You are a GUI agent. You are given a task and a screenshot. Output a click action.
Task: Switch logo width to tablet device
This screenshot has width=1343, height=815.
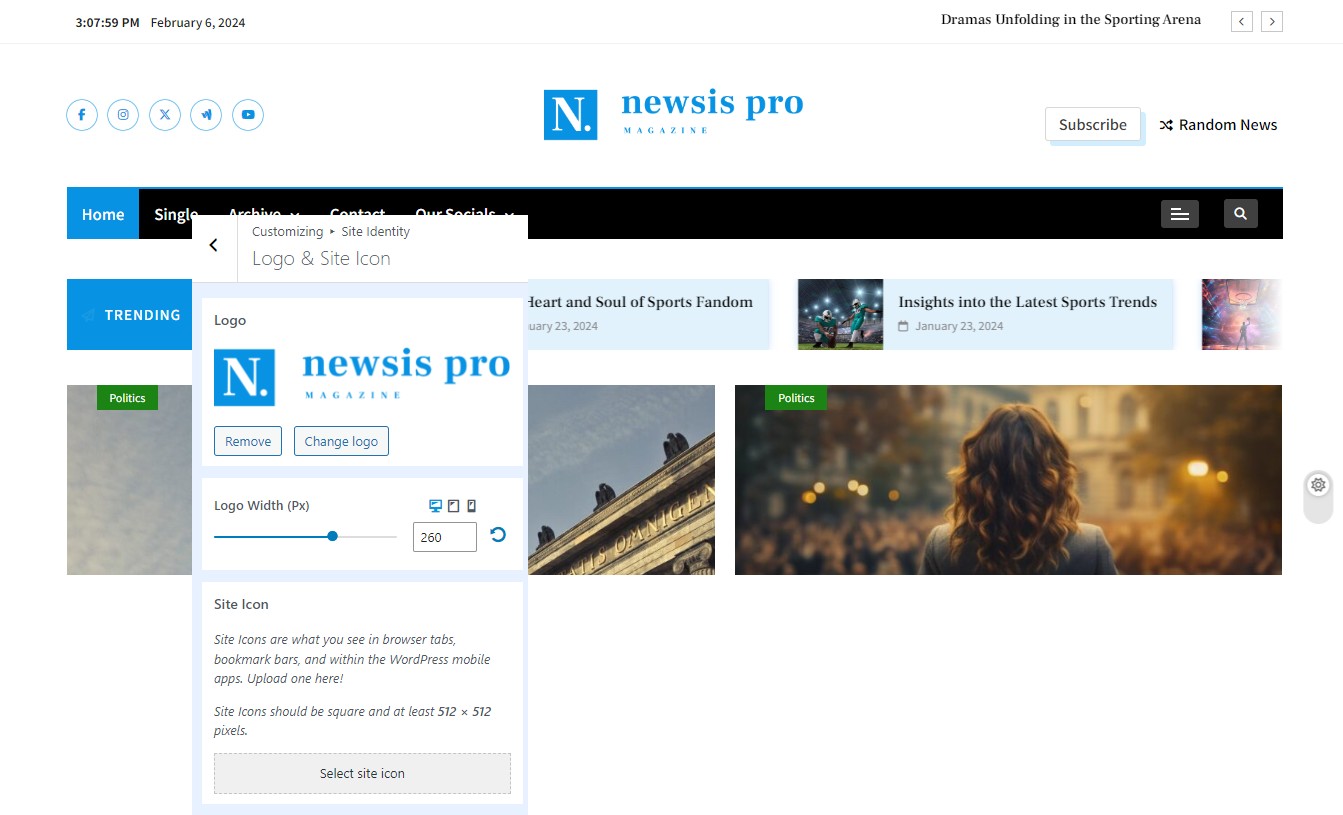453,506
